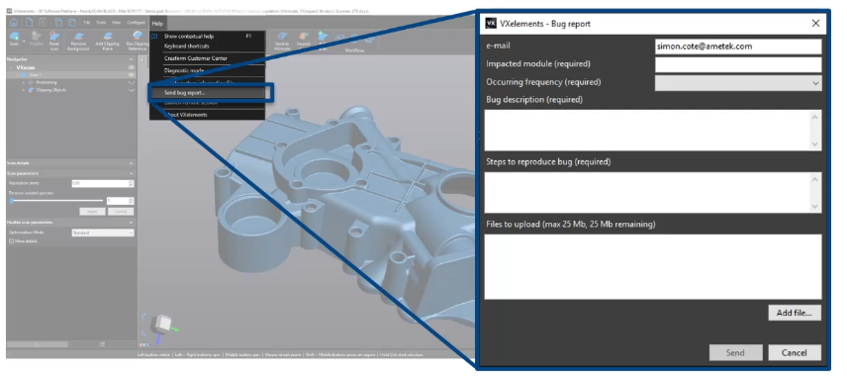The width and height of the screenshot is (847, 379).
Task: Select the Add Clipping Plane tool
Action: 107,40
